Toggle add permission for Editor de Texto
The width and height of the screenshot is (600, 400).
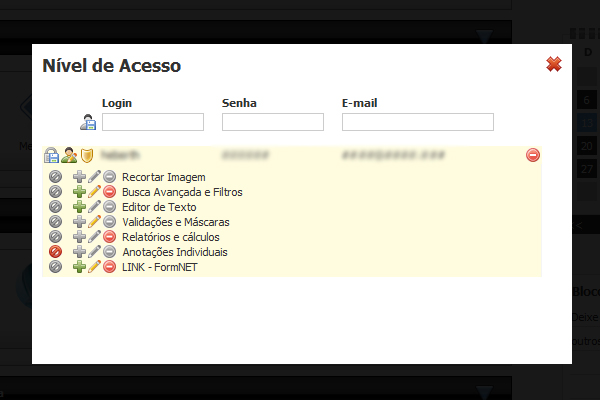79,207
